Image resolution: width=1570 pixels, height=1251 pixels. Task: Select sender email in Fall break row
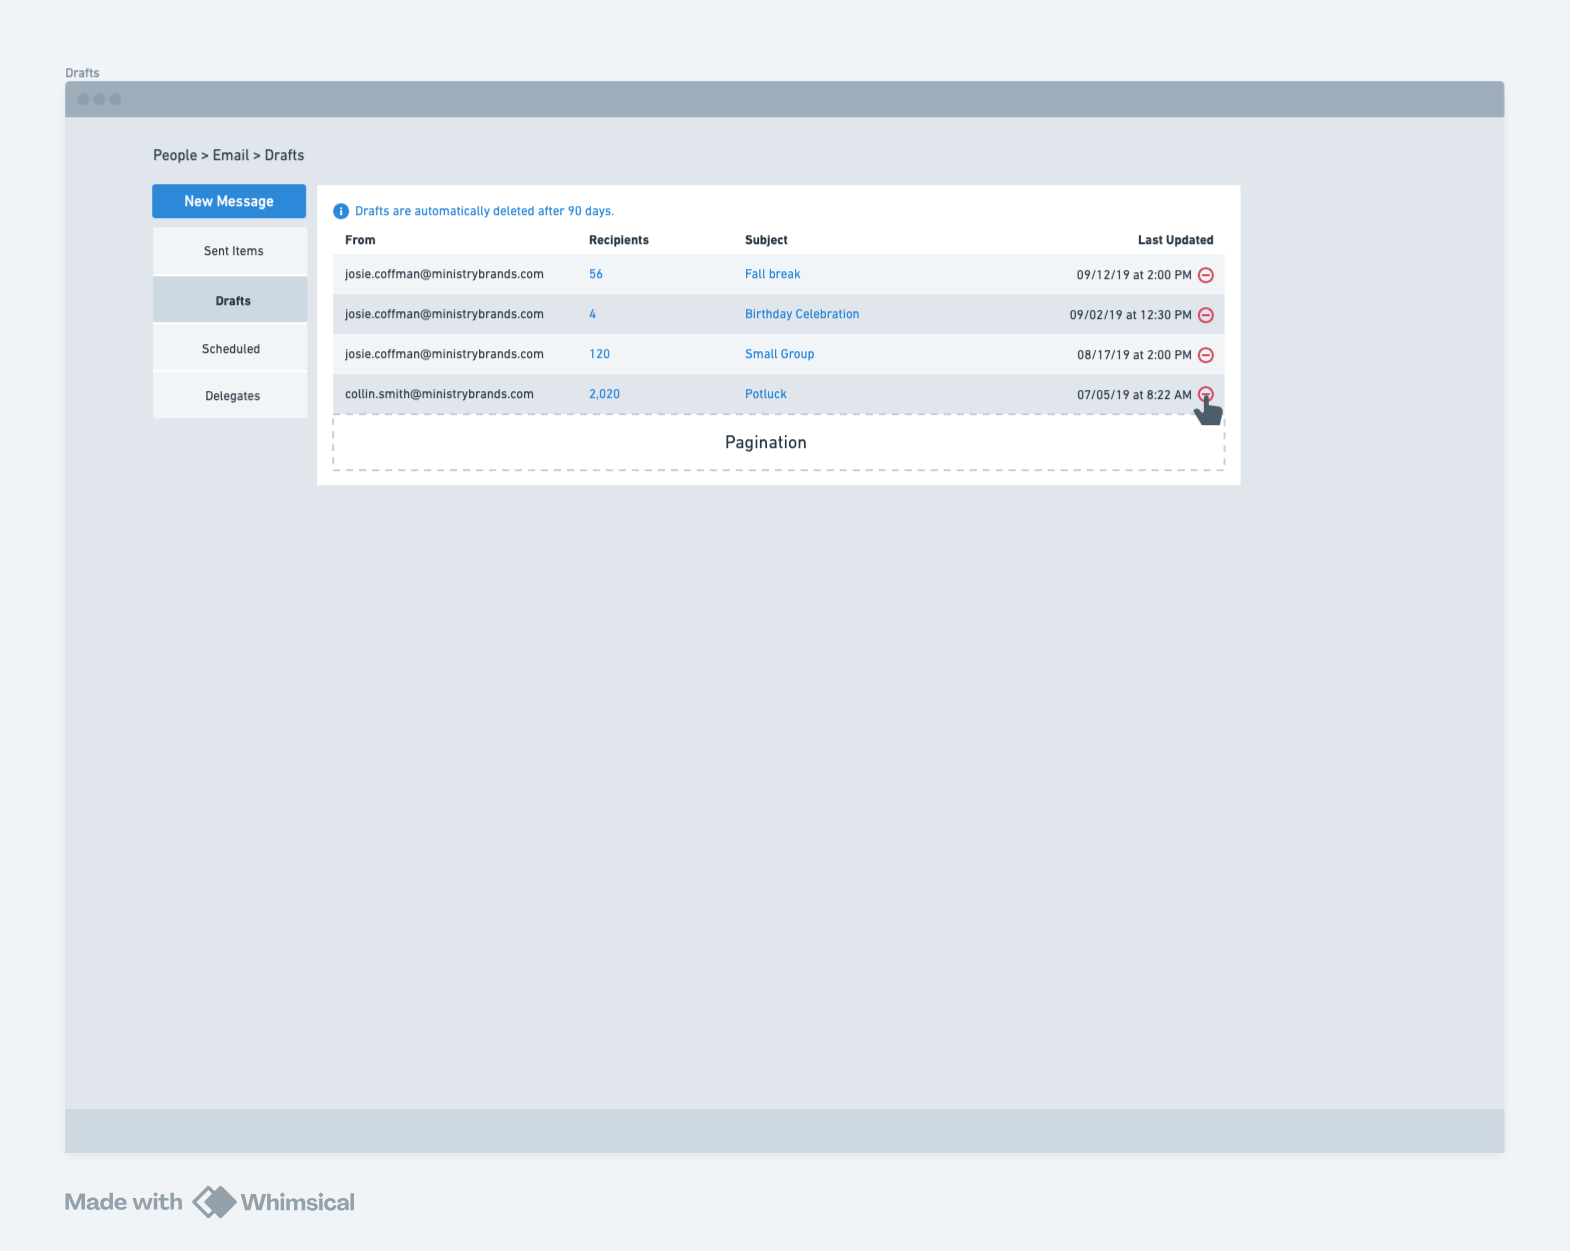pos(444,274)
